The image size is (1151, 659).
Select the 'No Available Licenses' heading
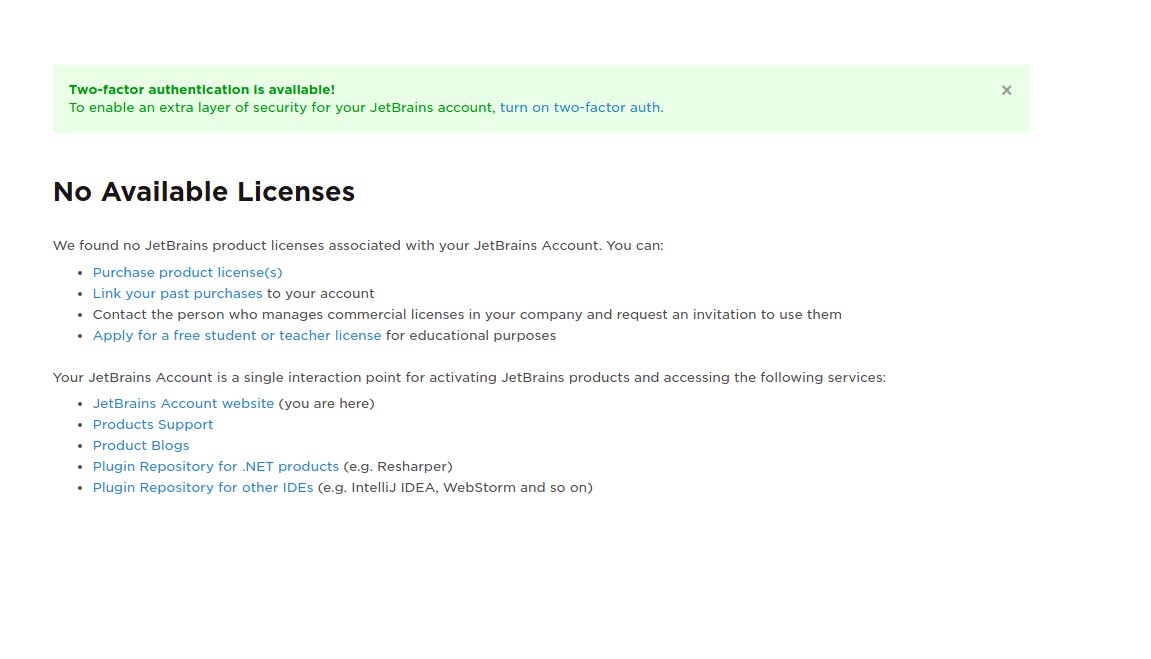pos(204,192)
